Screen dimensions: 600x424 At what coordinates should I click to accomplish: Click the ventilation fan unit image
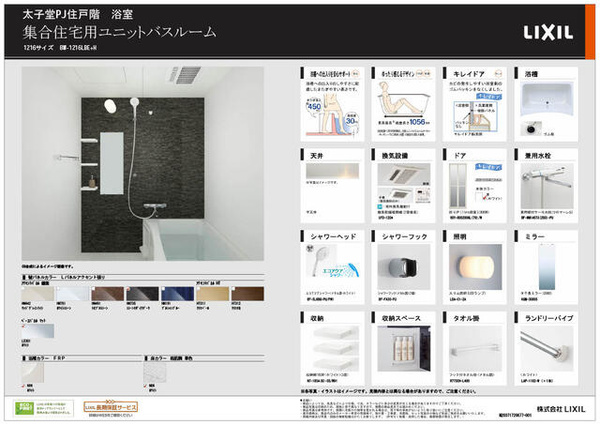click(x=405, y=186)
